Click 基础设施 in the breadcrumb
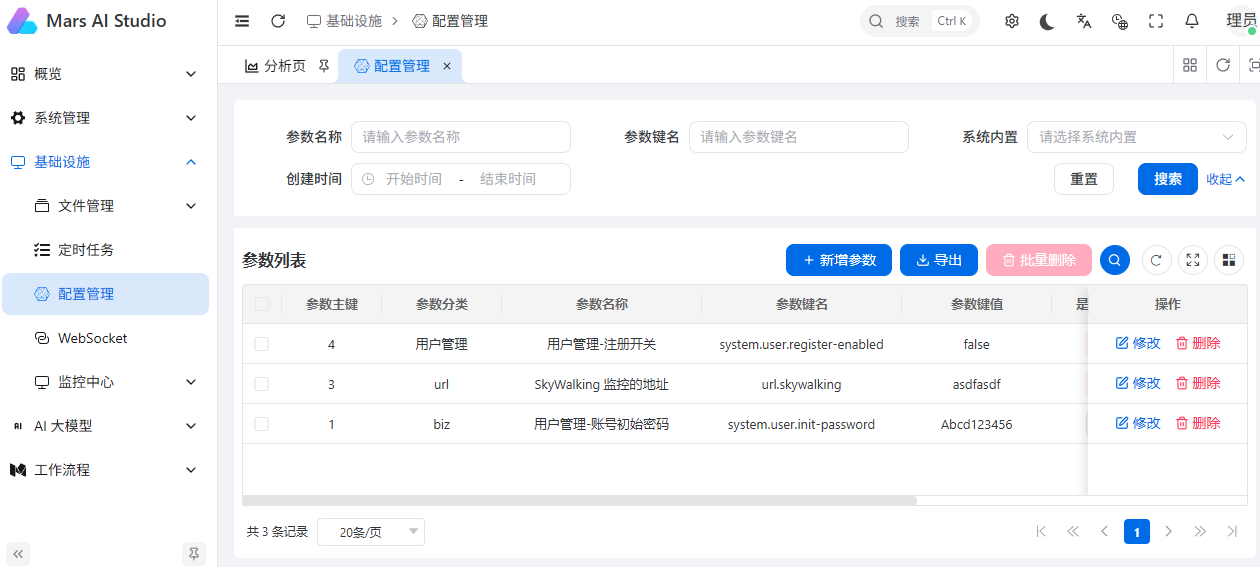The height and width of the screenshot is (567, 1260). (344, 21)
